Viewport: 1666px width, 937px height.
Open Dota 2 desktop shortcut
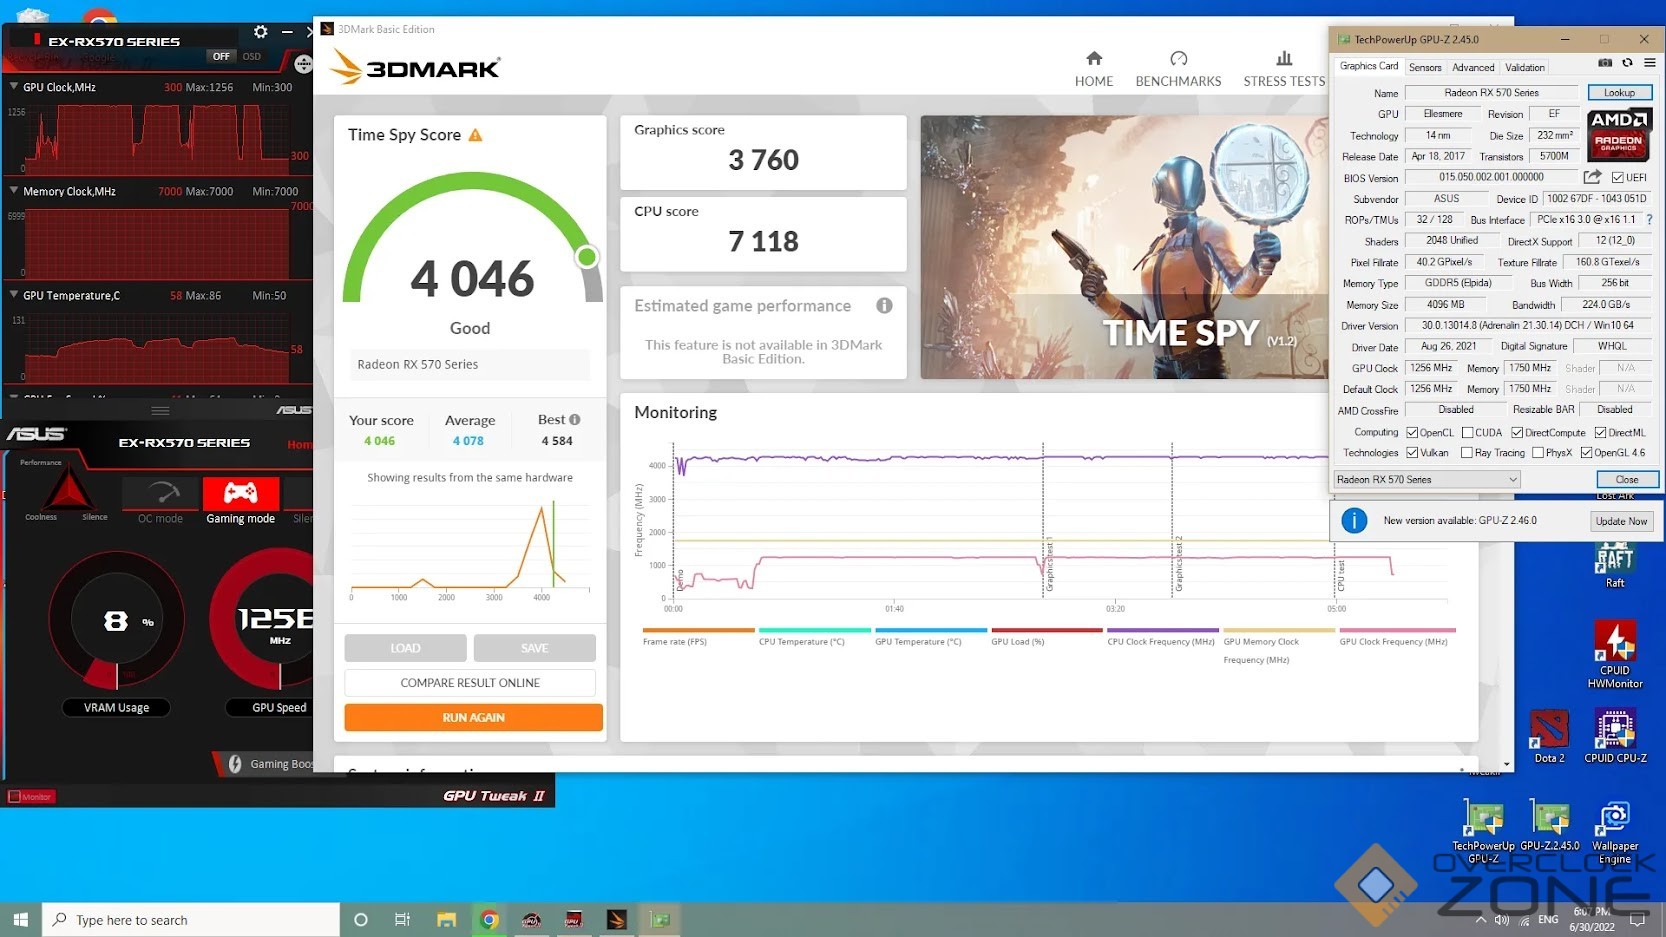(x=1548, y=735)
